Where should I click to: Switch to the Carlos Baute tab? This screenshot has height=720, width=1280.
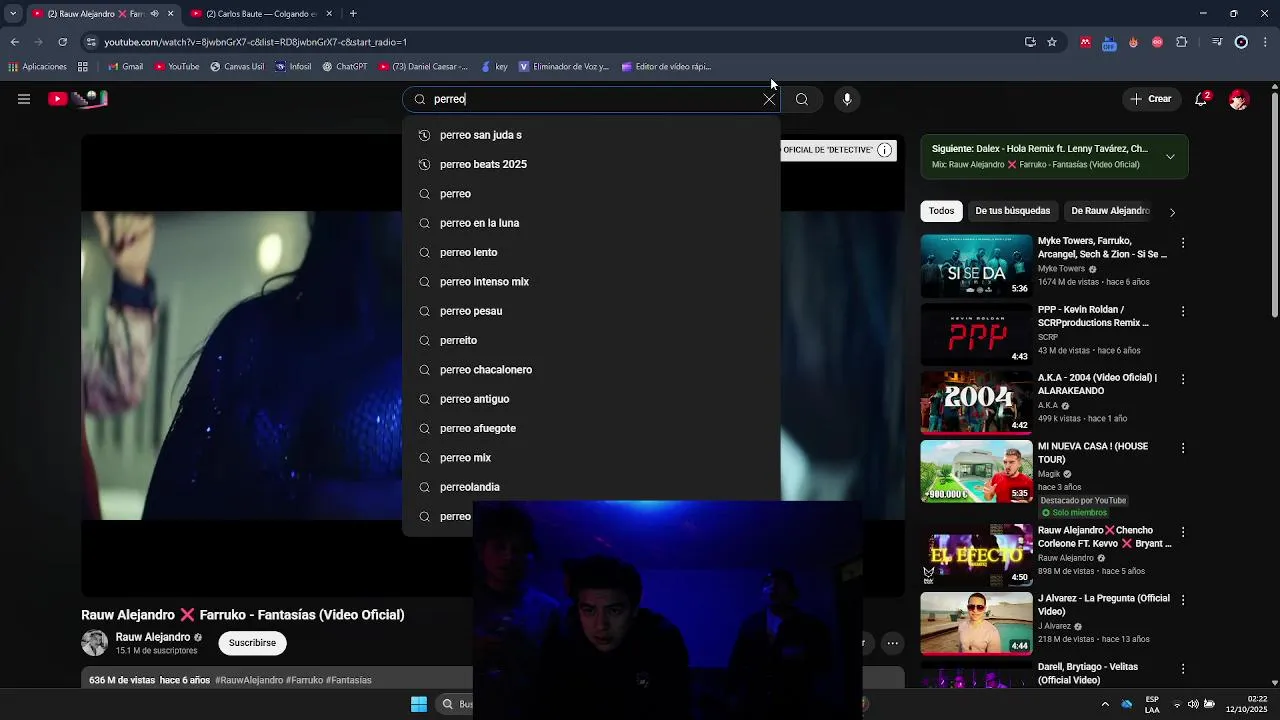coord(261,14)
